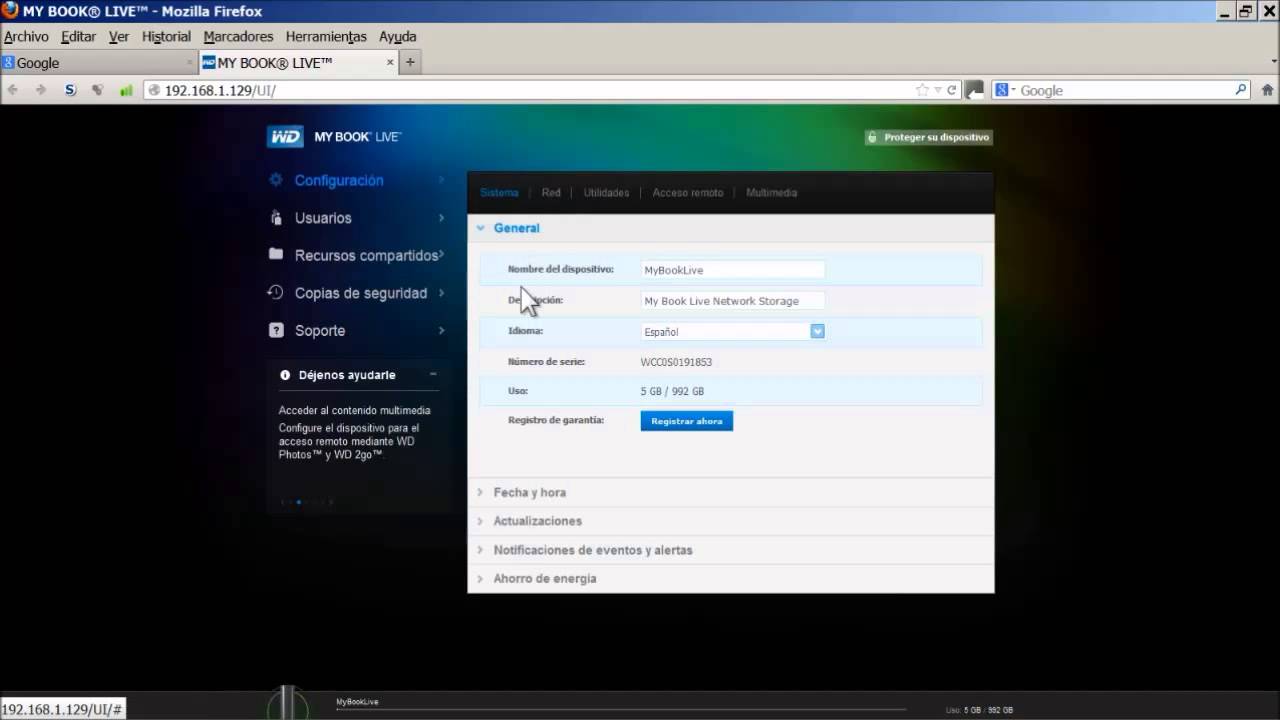Click the blue S toolbar icon
This screenshot has height=720, width=1280.
70,90
